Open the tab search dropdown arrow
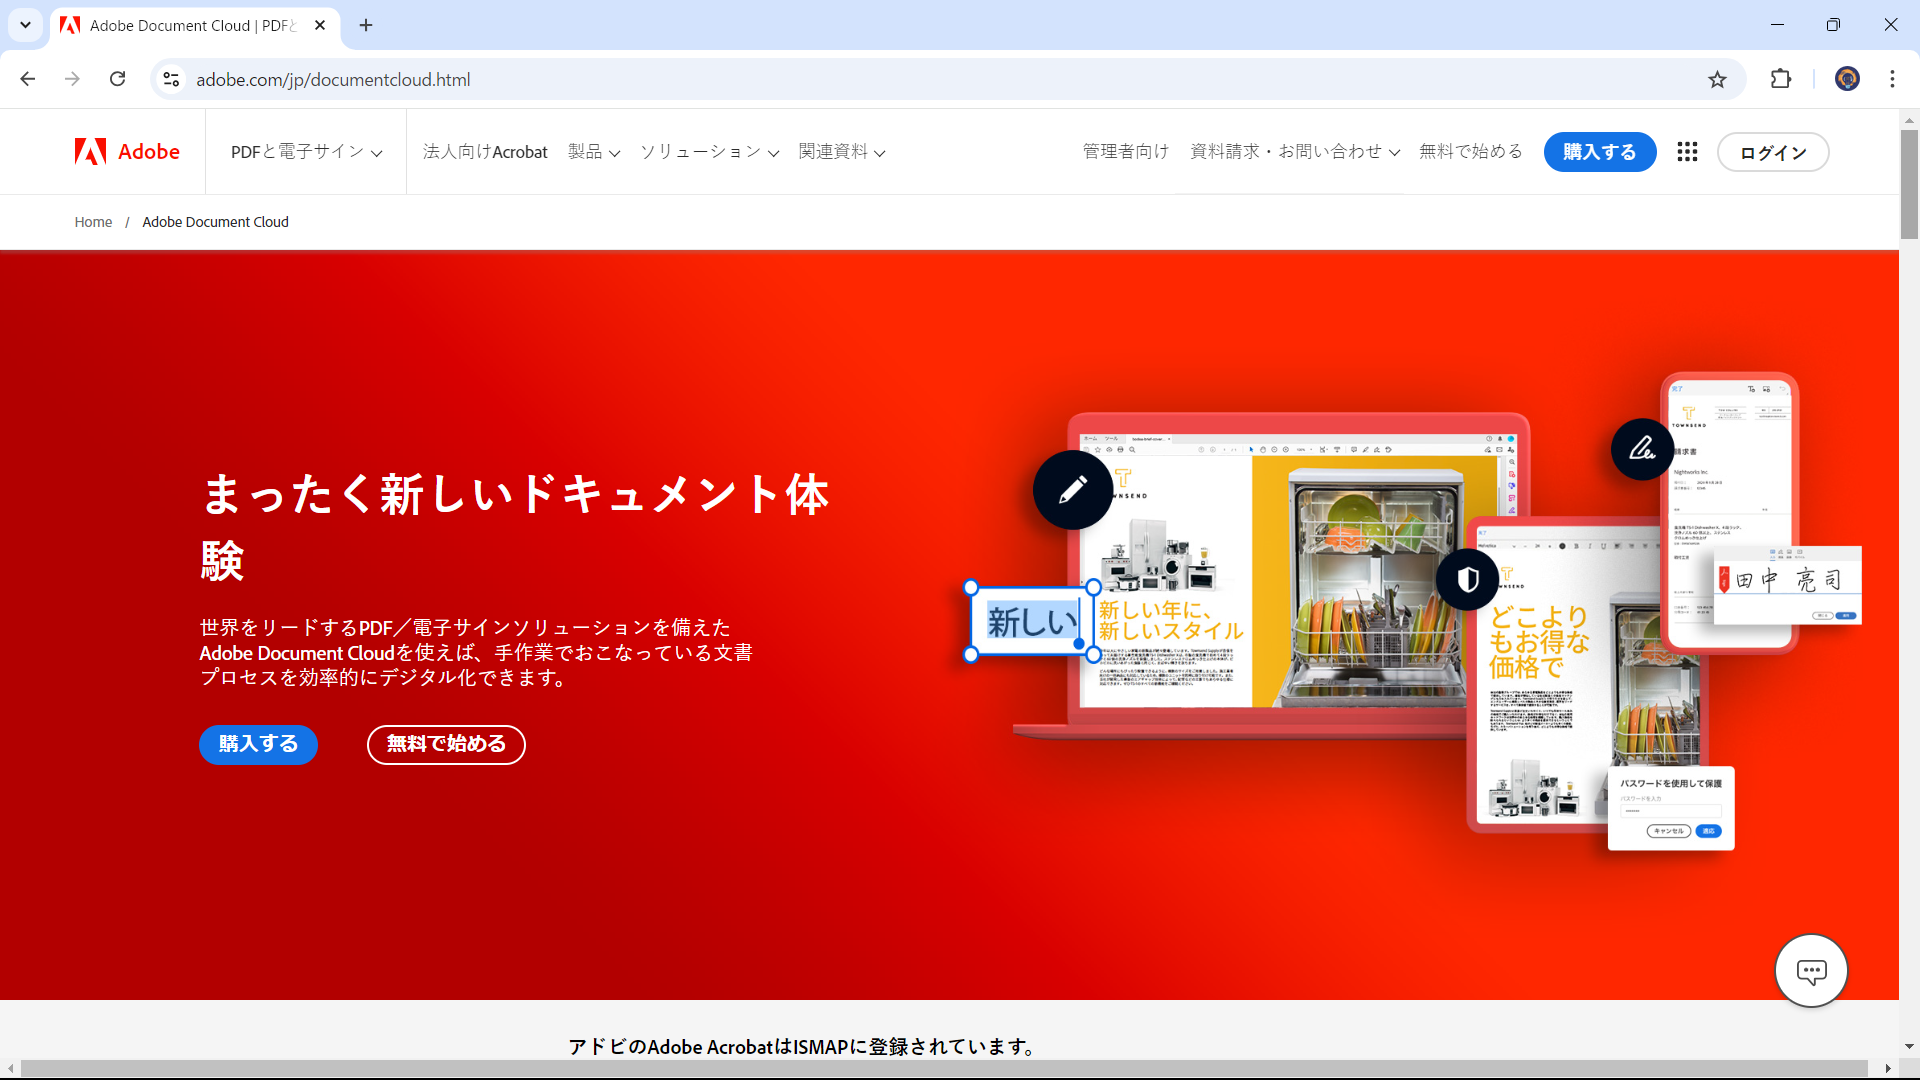 coord(25,25)
